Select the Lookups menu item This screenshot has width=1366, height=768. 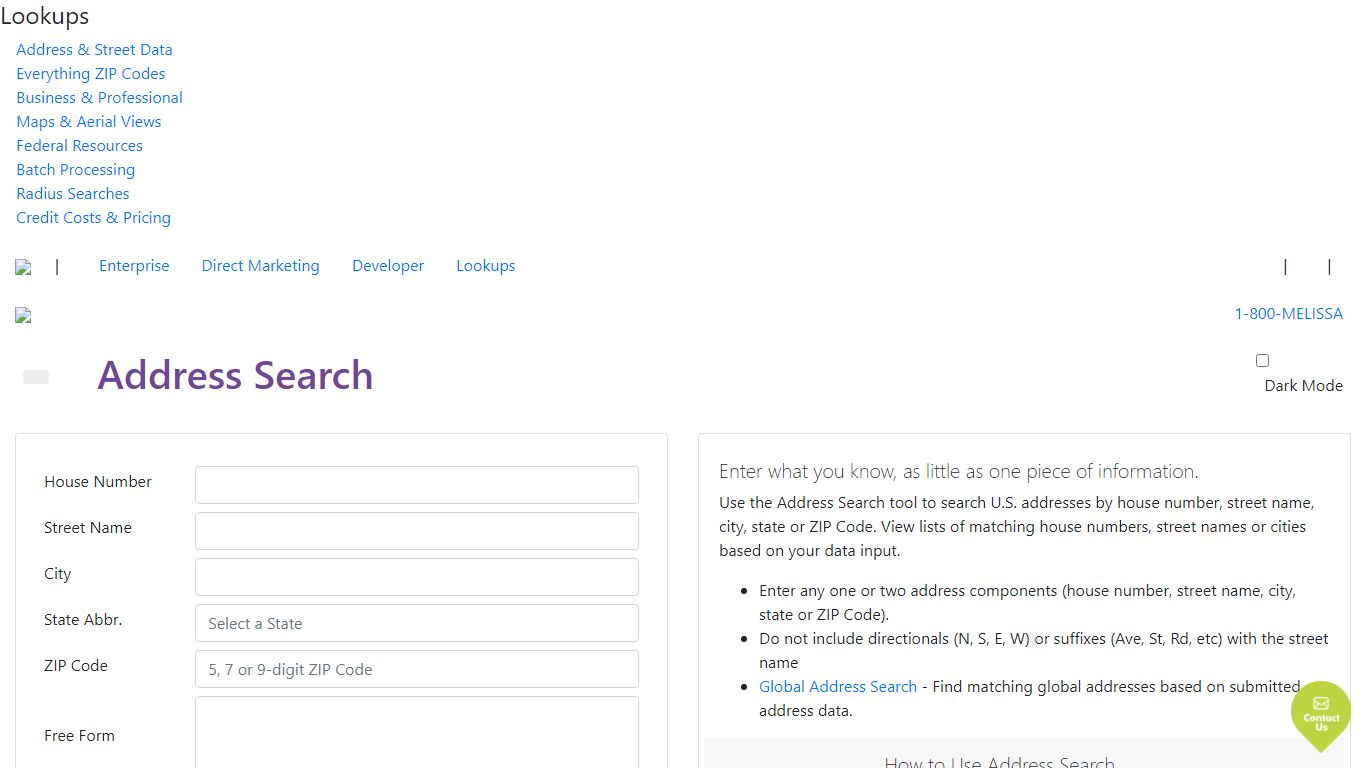(x=486, y=265)
